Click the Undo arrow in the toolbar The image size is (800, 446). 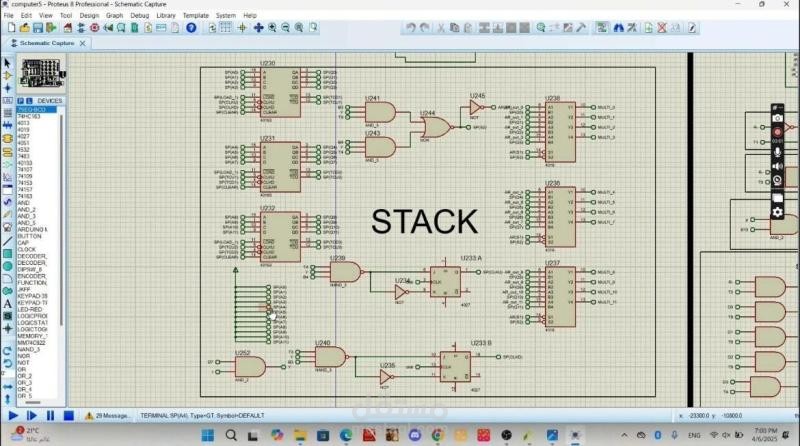411,28
